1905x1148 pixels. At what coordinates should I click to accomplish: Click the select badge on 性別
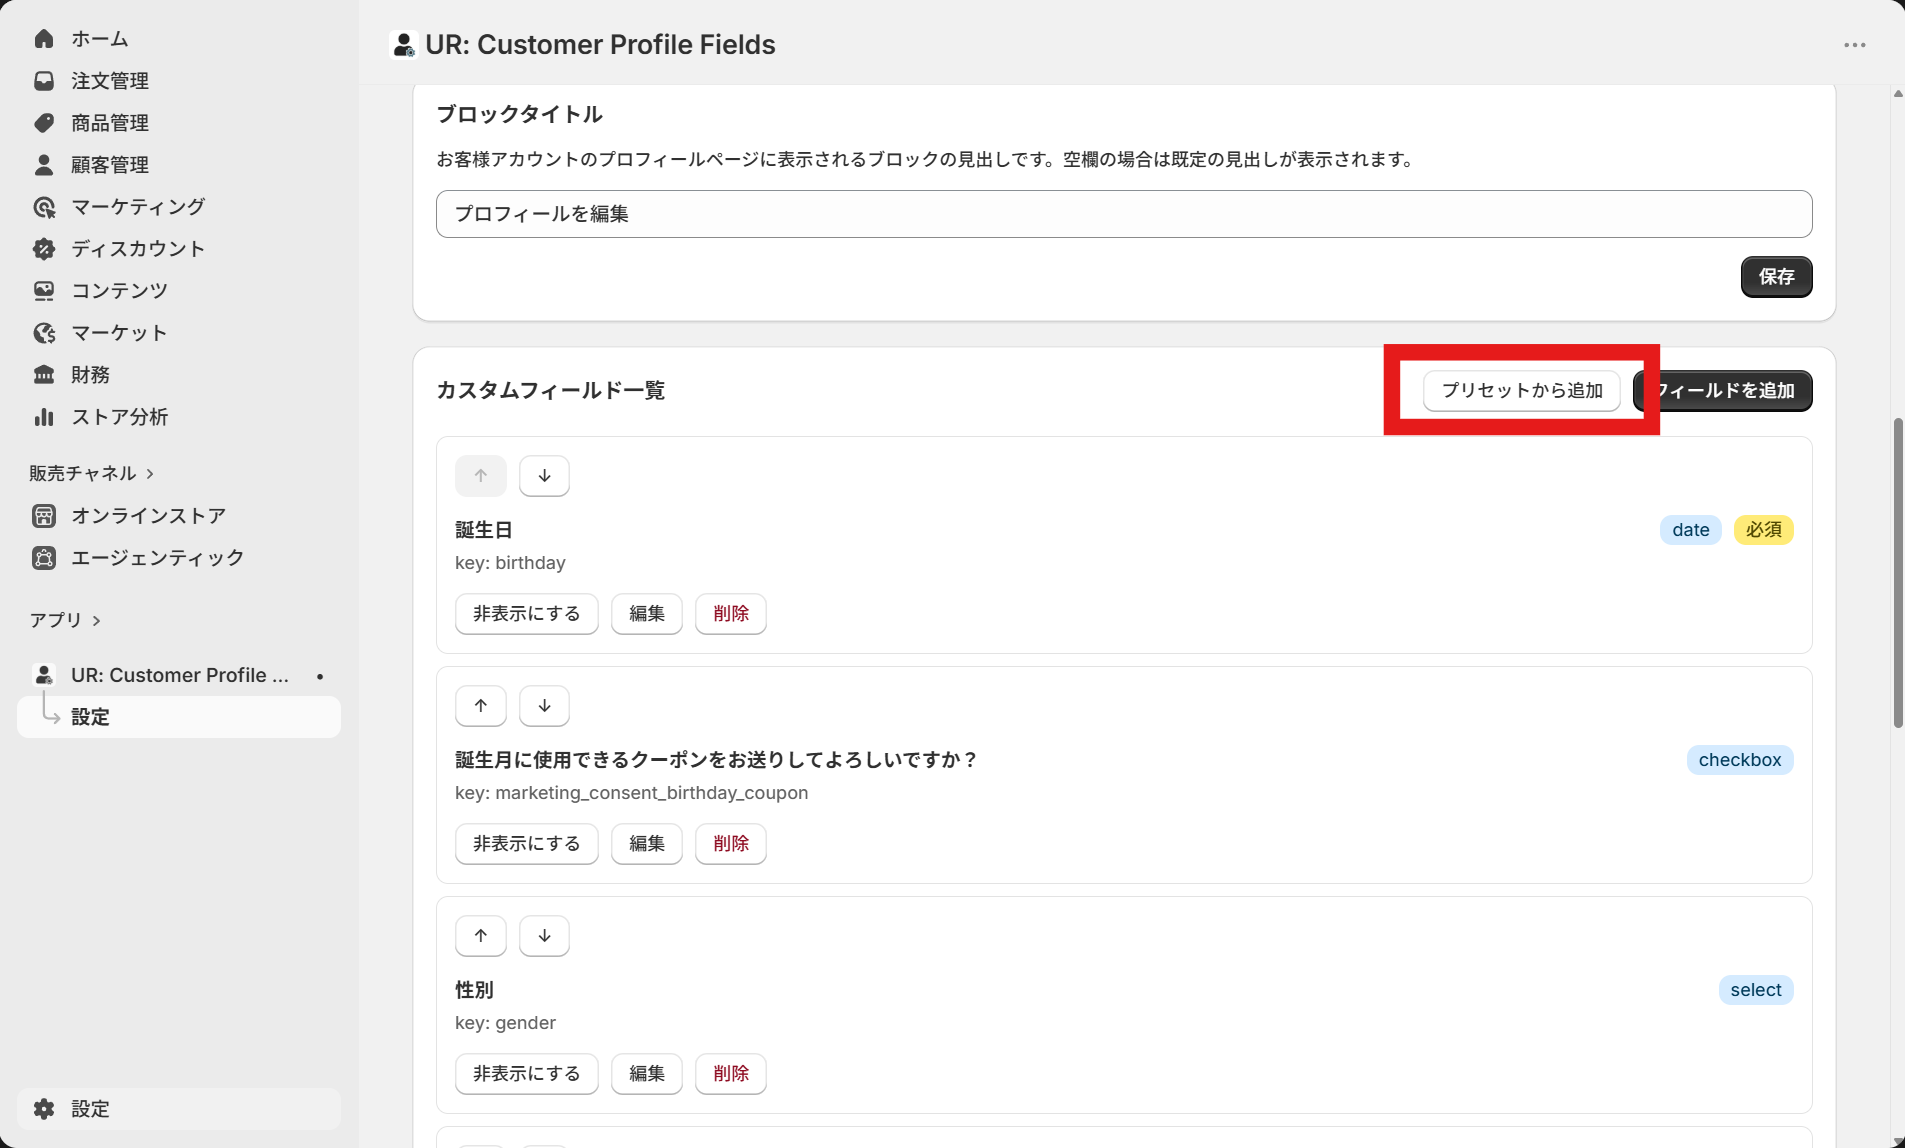[x=1756, y=990]
